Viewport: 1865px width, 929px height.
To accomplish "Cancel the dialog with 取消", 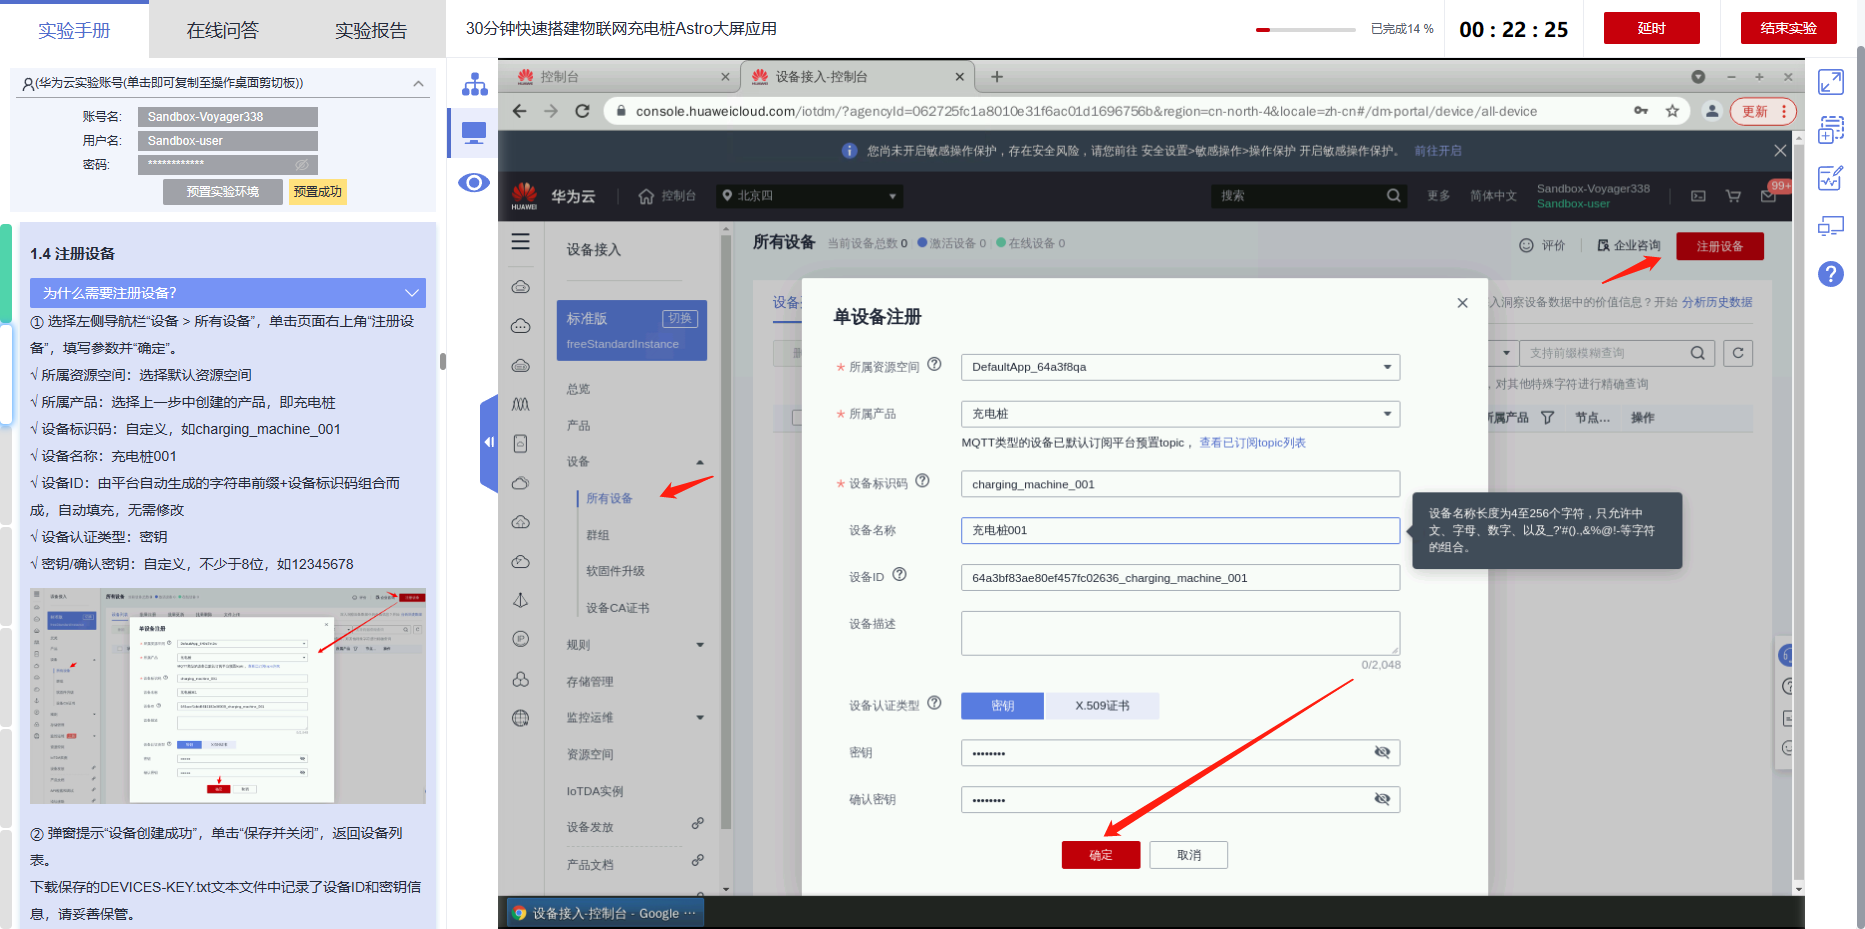I will click(1189, 855).
